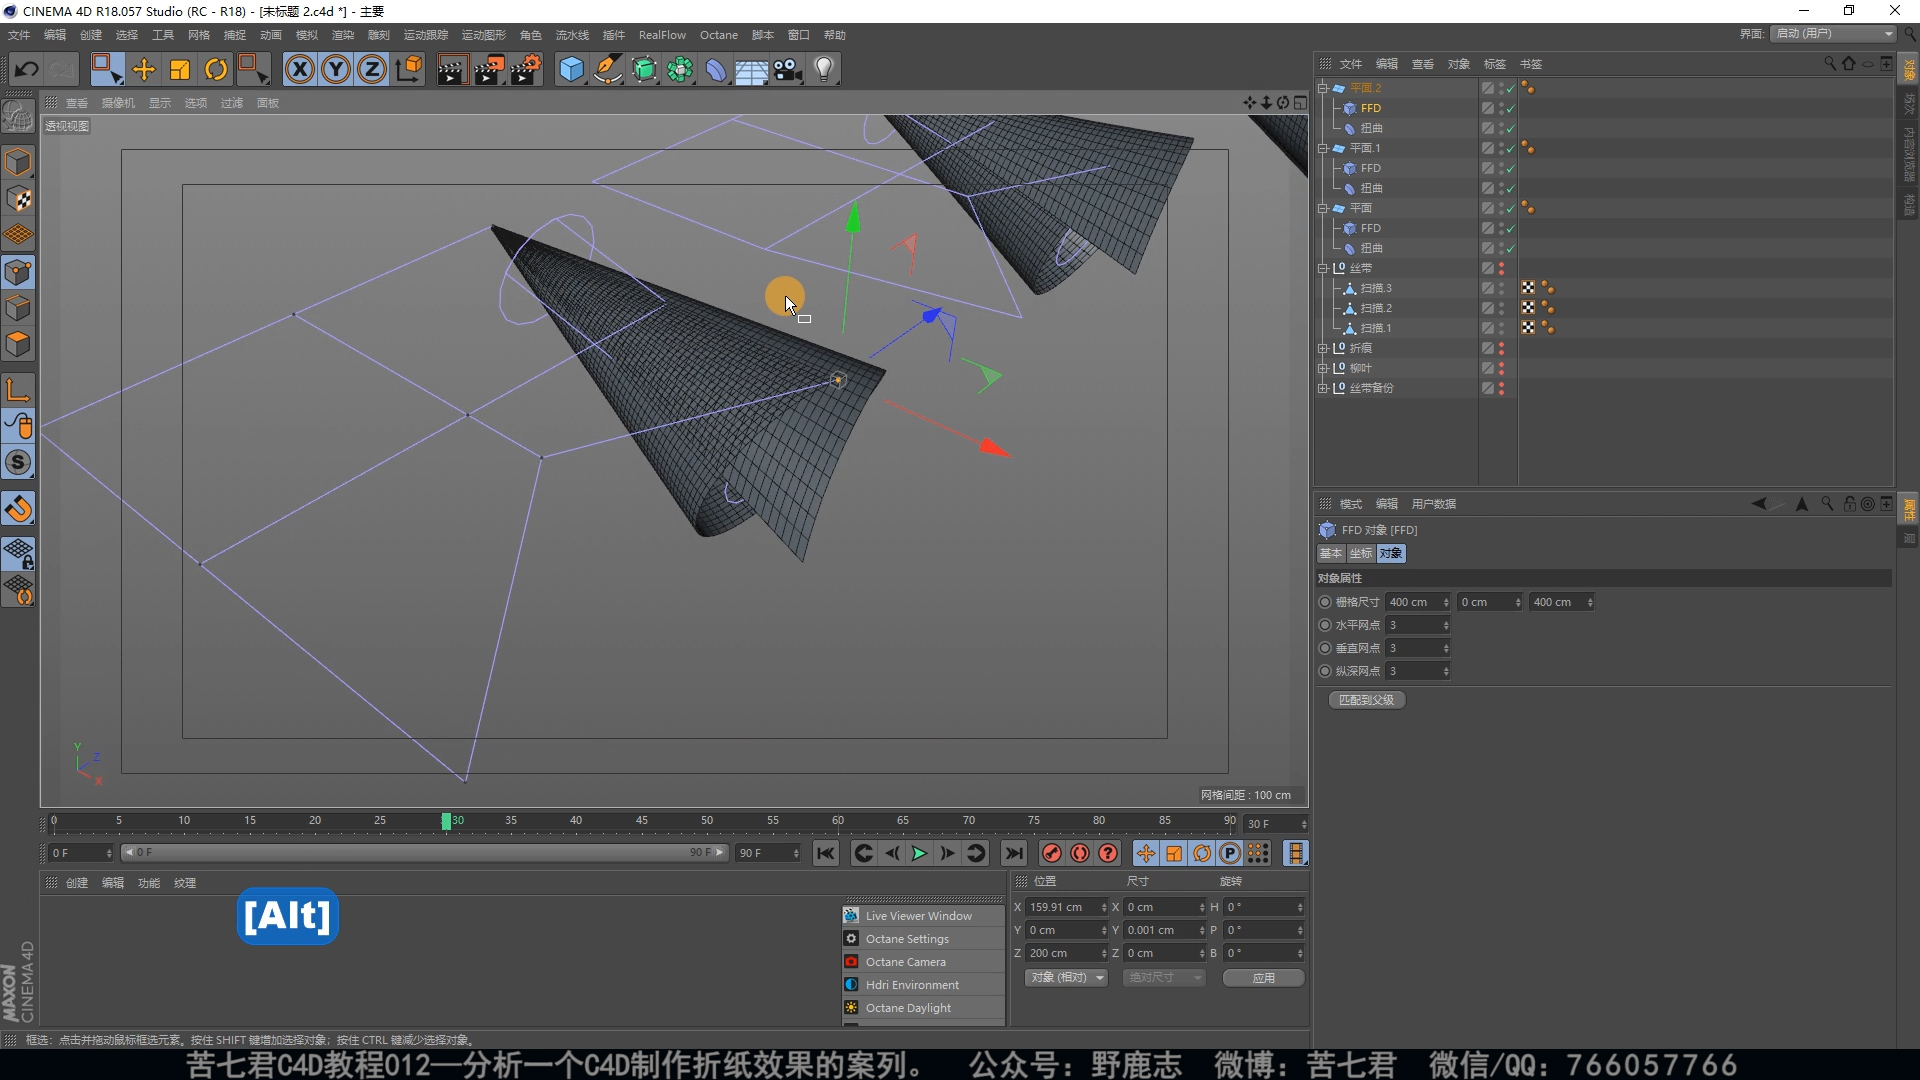Image resolution: width=1920 pixels, height=1080 pixels.
Task: Toggle green enable check for 平面.2
Action: [x=1511, y=89]
